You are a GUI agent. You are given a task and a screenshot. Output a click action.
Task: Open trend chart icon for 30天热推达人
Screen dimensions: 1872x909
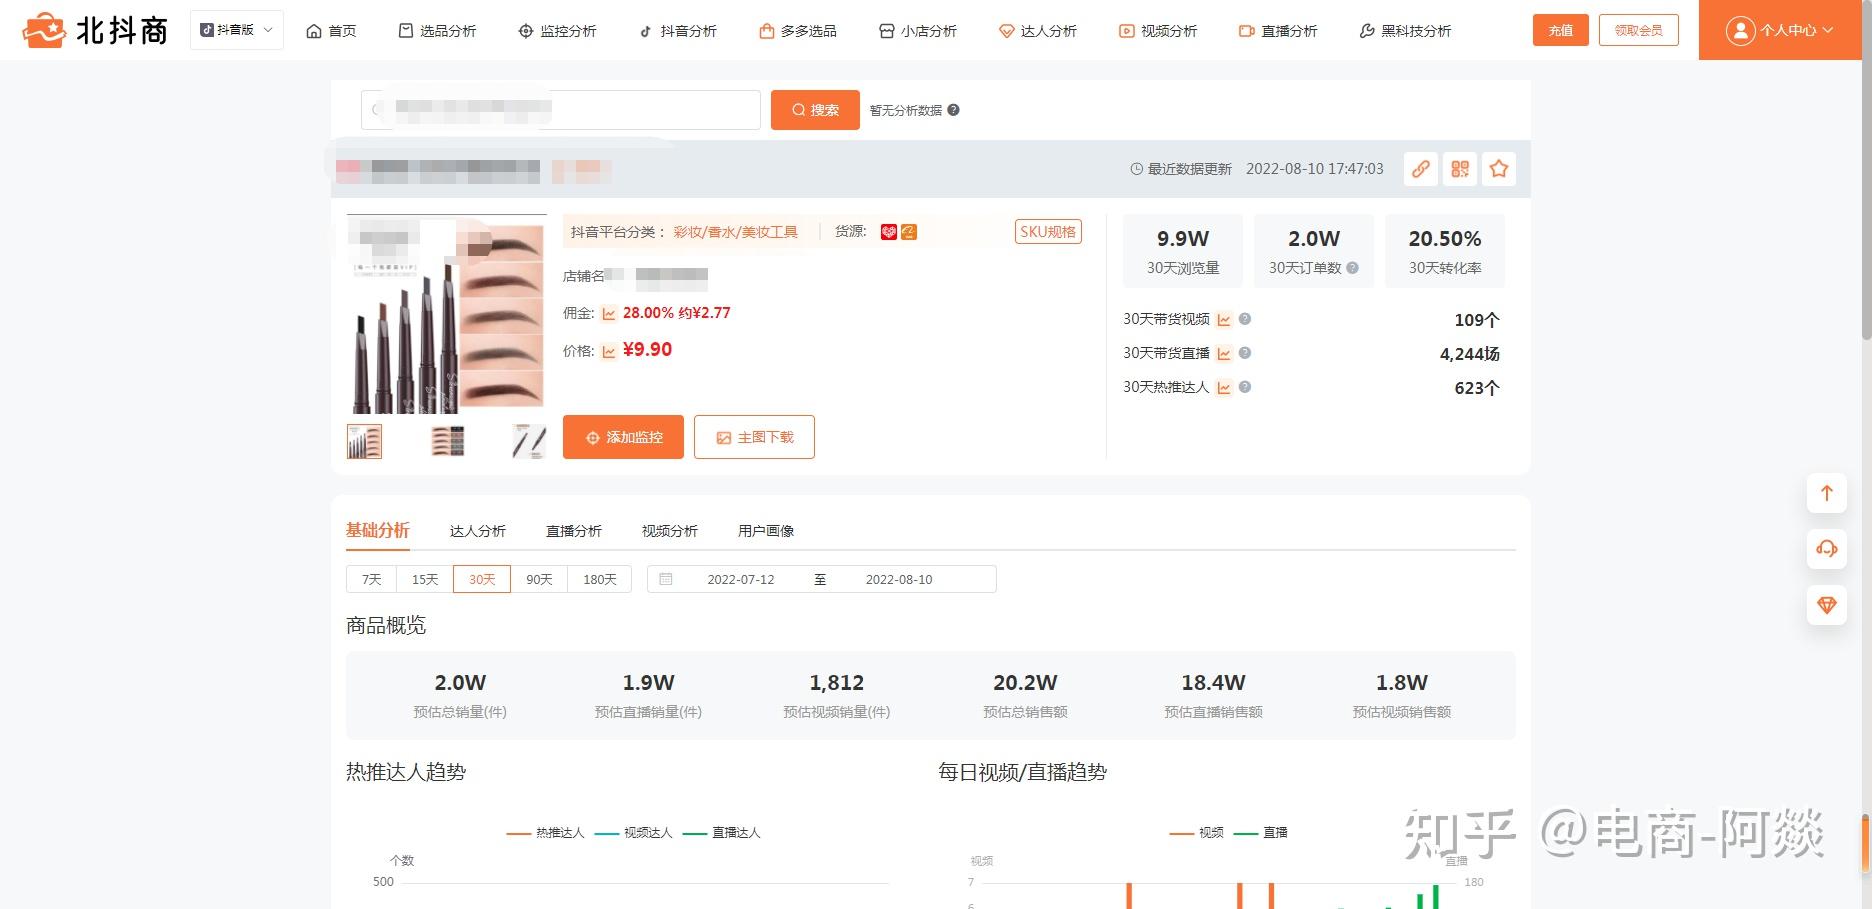tap(1224, 388)
